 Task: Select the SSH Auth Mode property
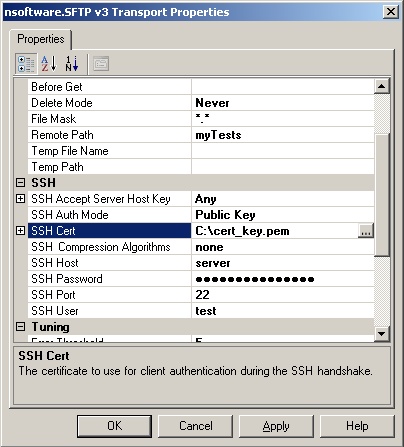click(x=109, y=215)
